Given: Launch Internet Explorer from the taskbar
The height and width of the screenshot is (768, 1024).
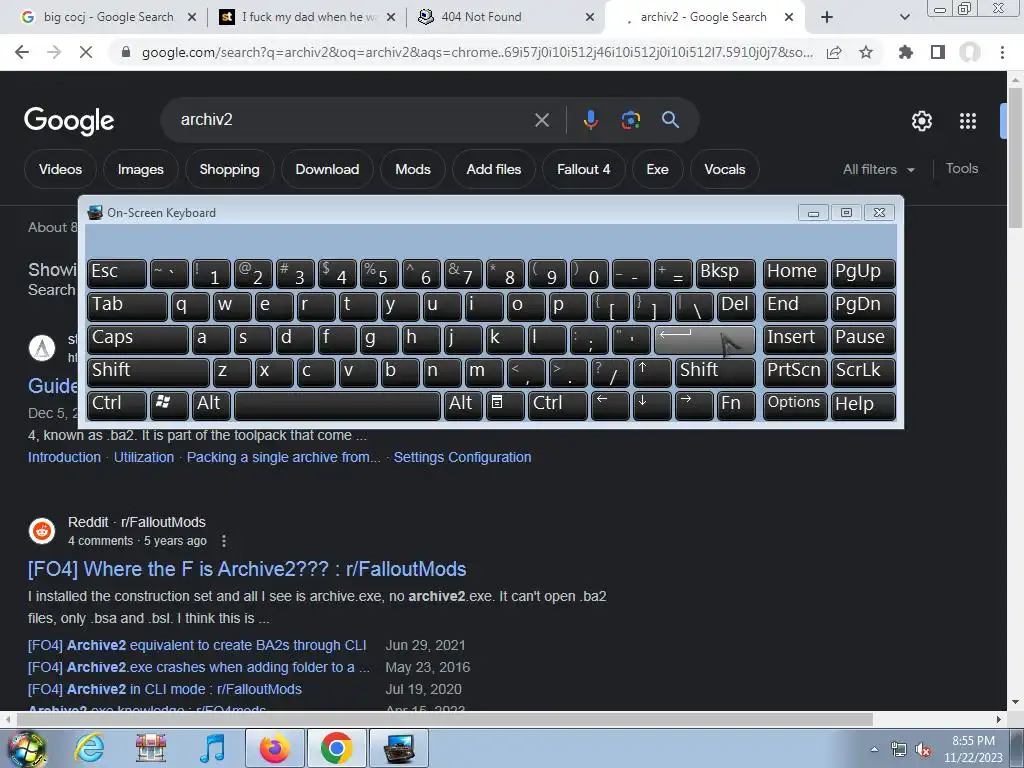Looking at the screenshot, I should [x=89, y=748].
